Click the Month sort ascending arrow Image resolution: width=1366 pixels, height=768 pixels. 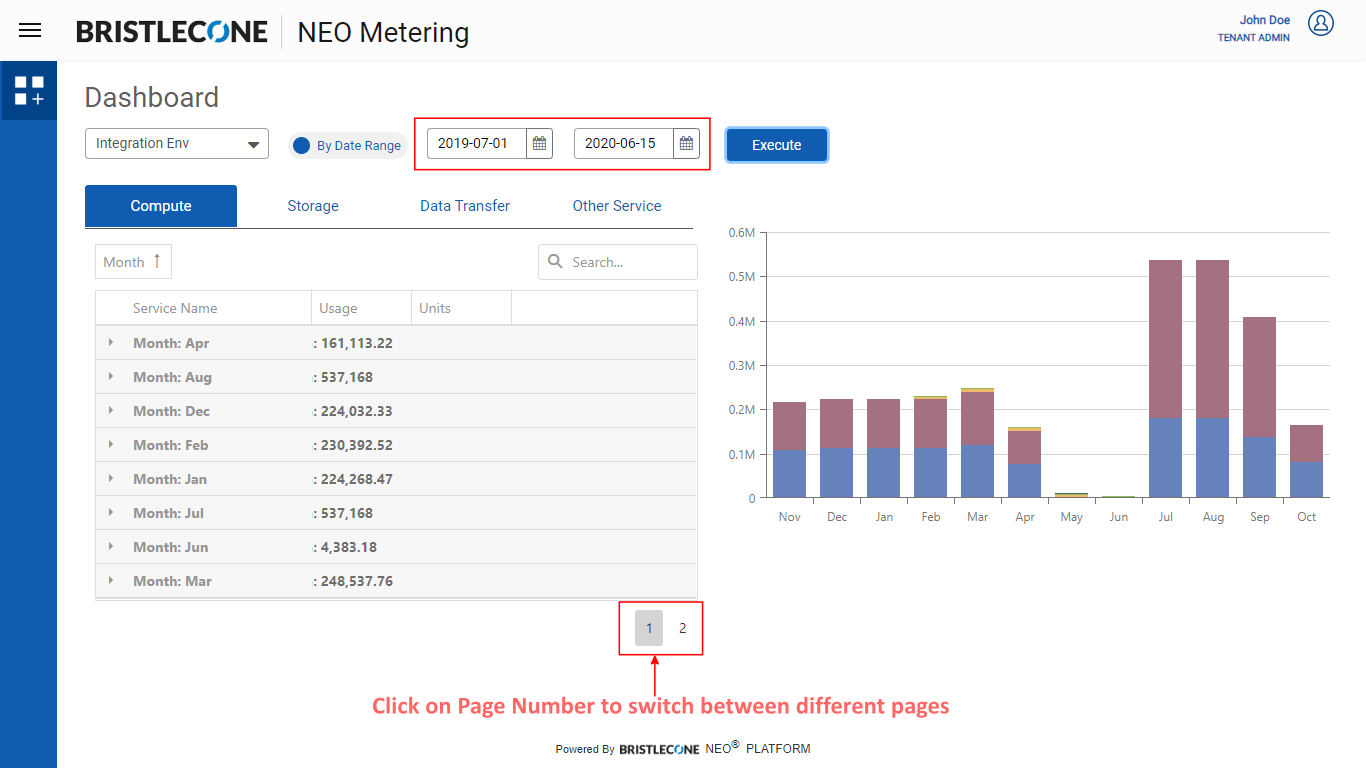pyautogui.click(x=157, y=261)
